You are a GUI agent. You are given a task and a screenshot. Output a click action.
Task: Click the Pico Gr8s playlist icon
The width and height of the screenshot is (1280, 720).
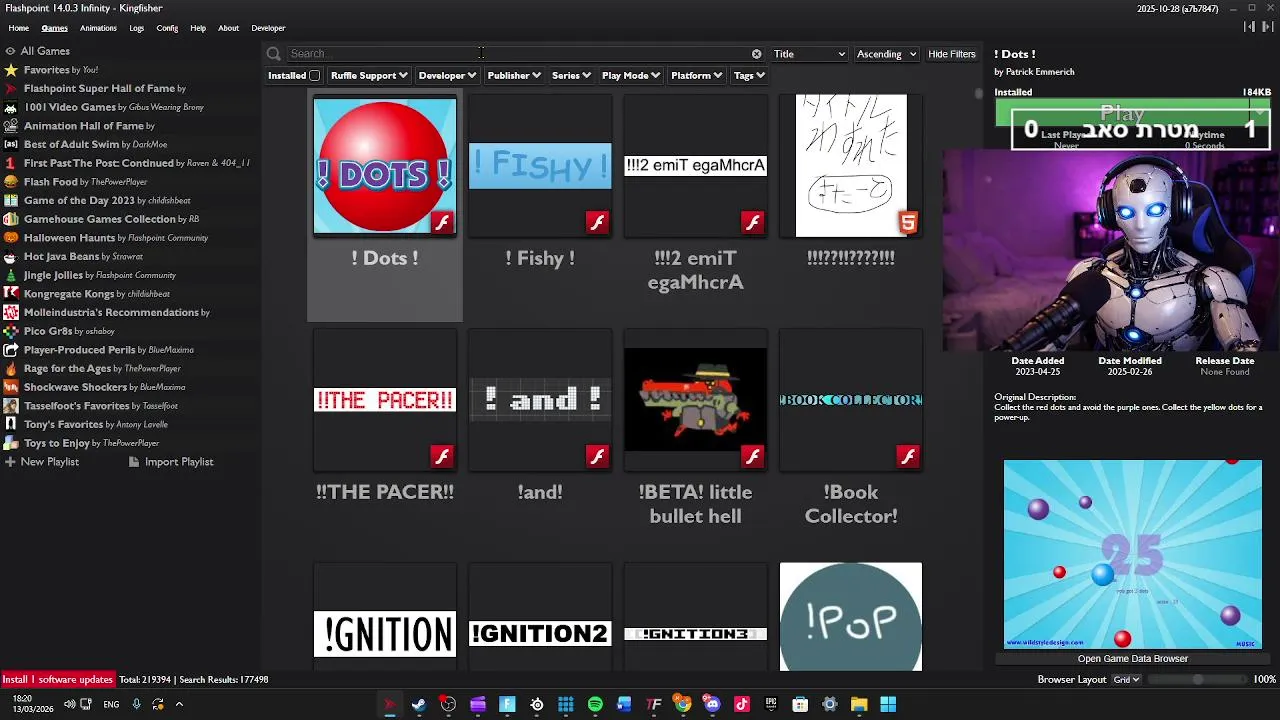11,331
